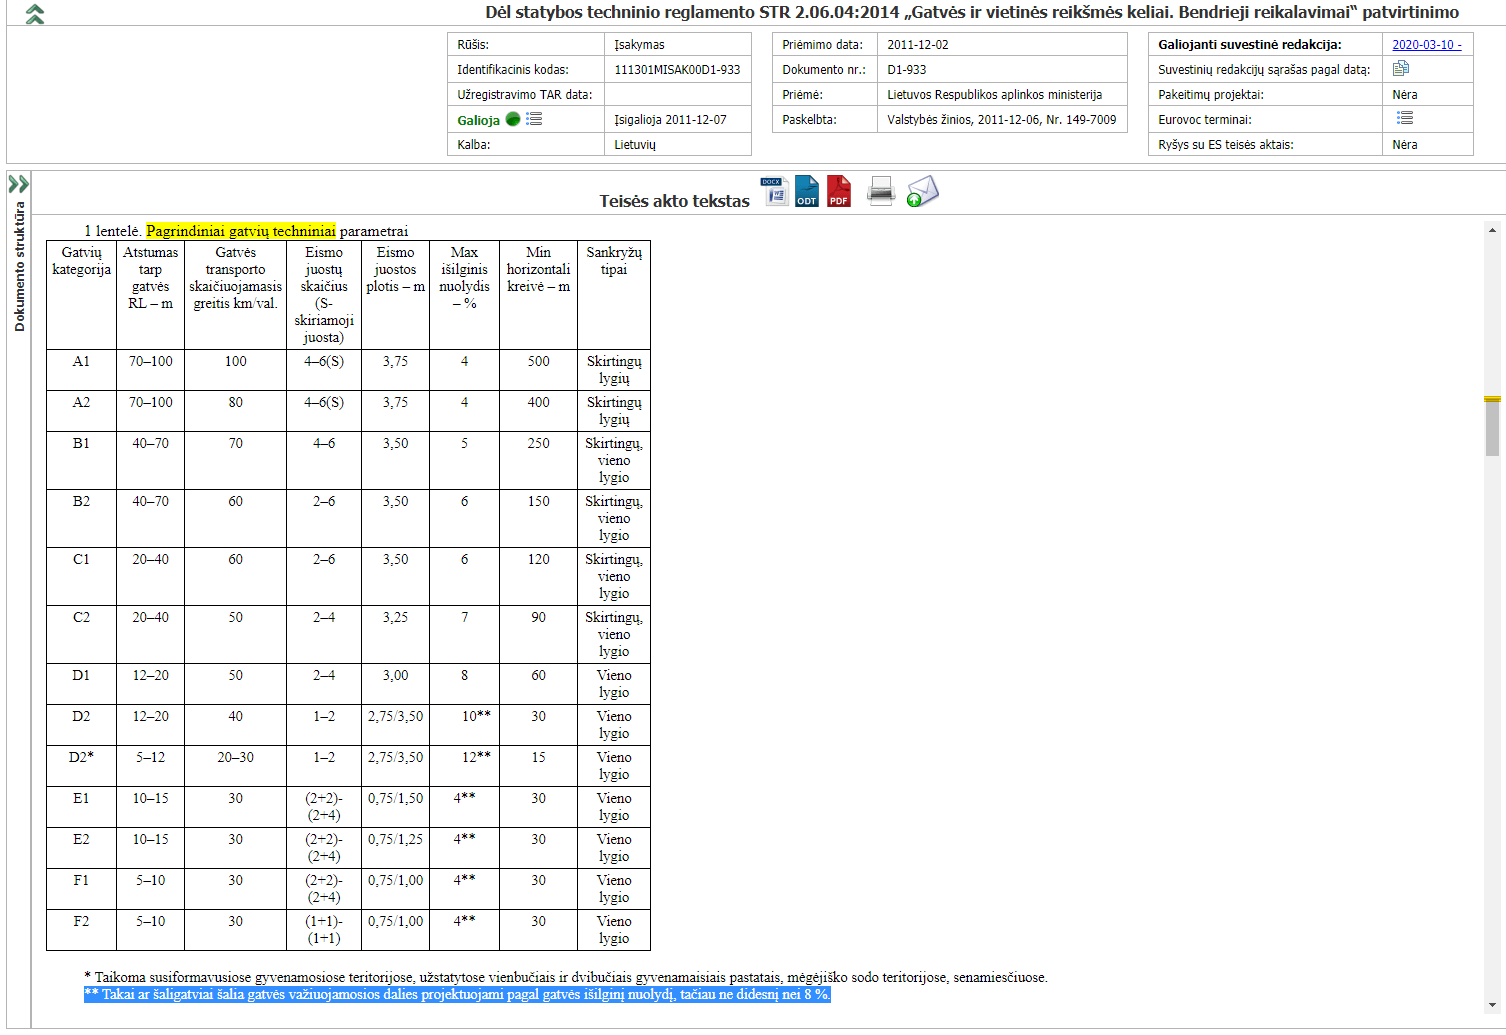Click the list icon next to Galioja
This screenshot has height=1035, width=1506.
535,119
